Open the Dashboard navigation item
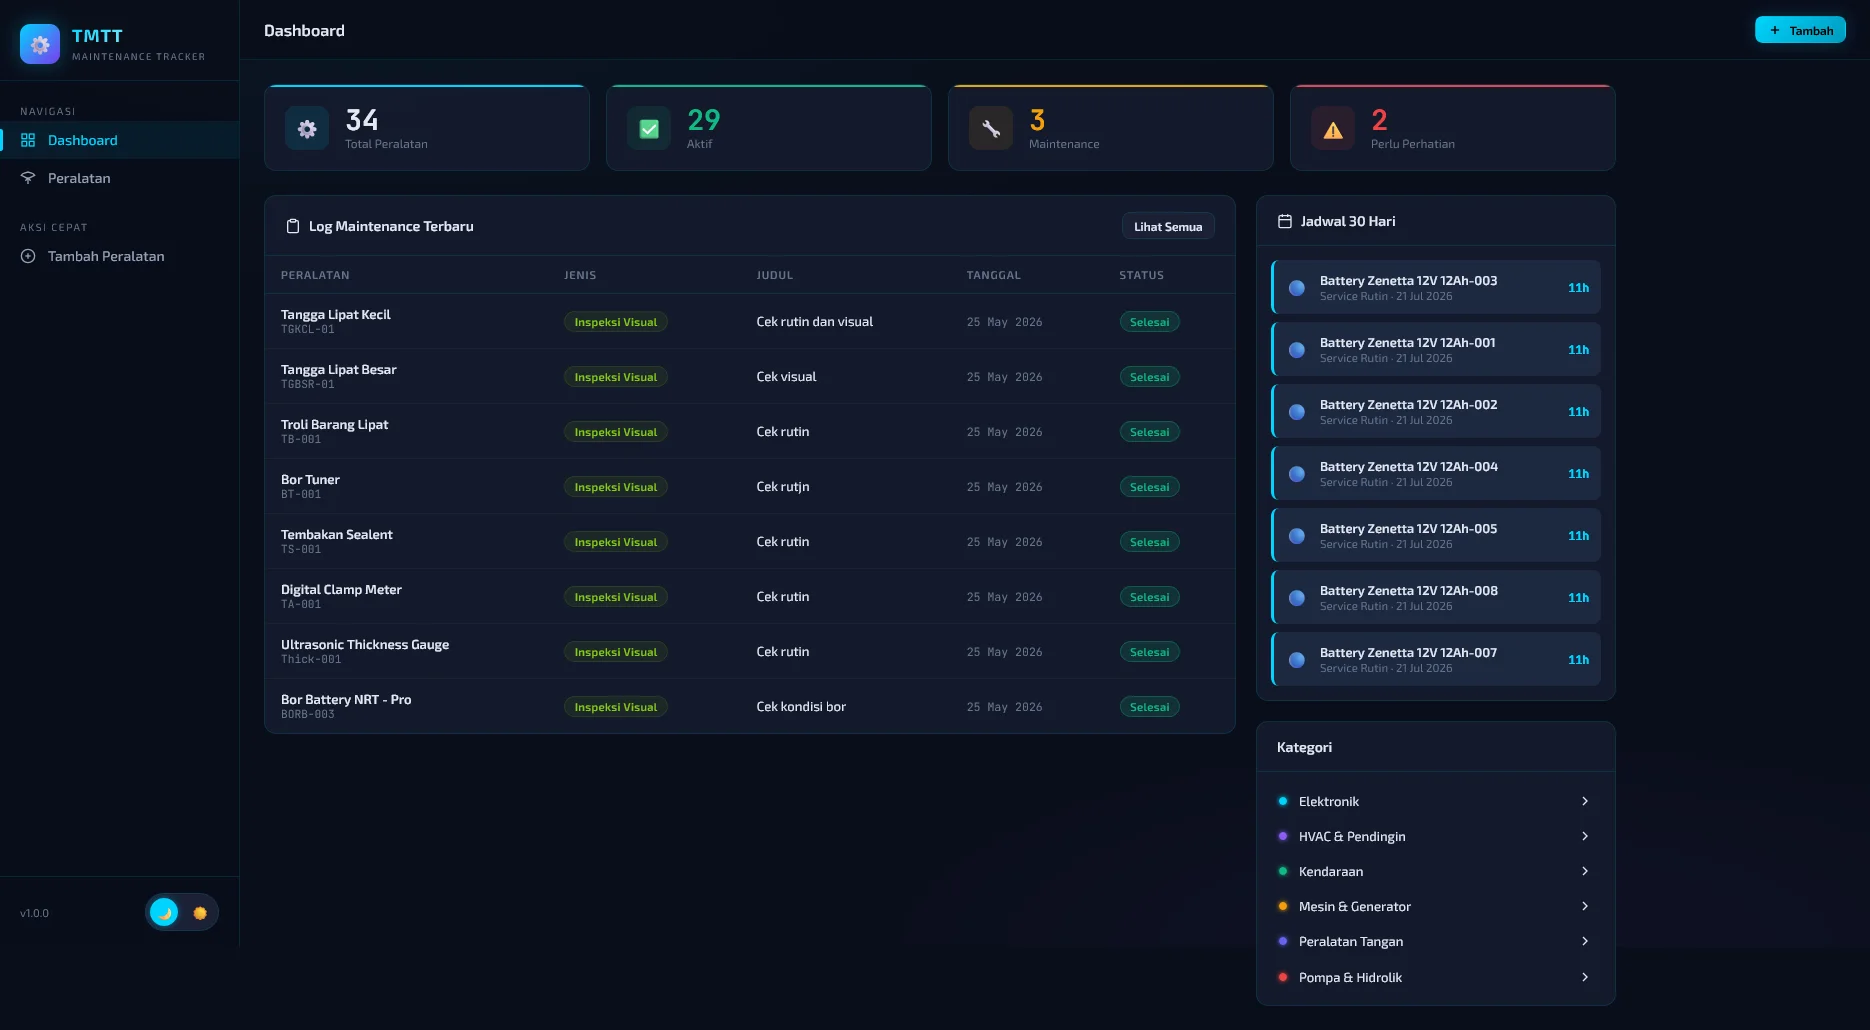Viewport: 1870px width, 1030px height. pos(120,140)
